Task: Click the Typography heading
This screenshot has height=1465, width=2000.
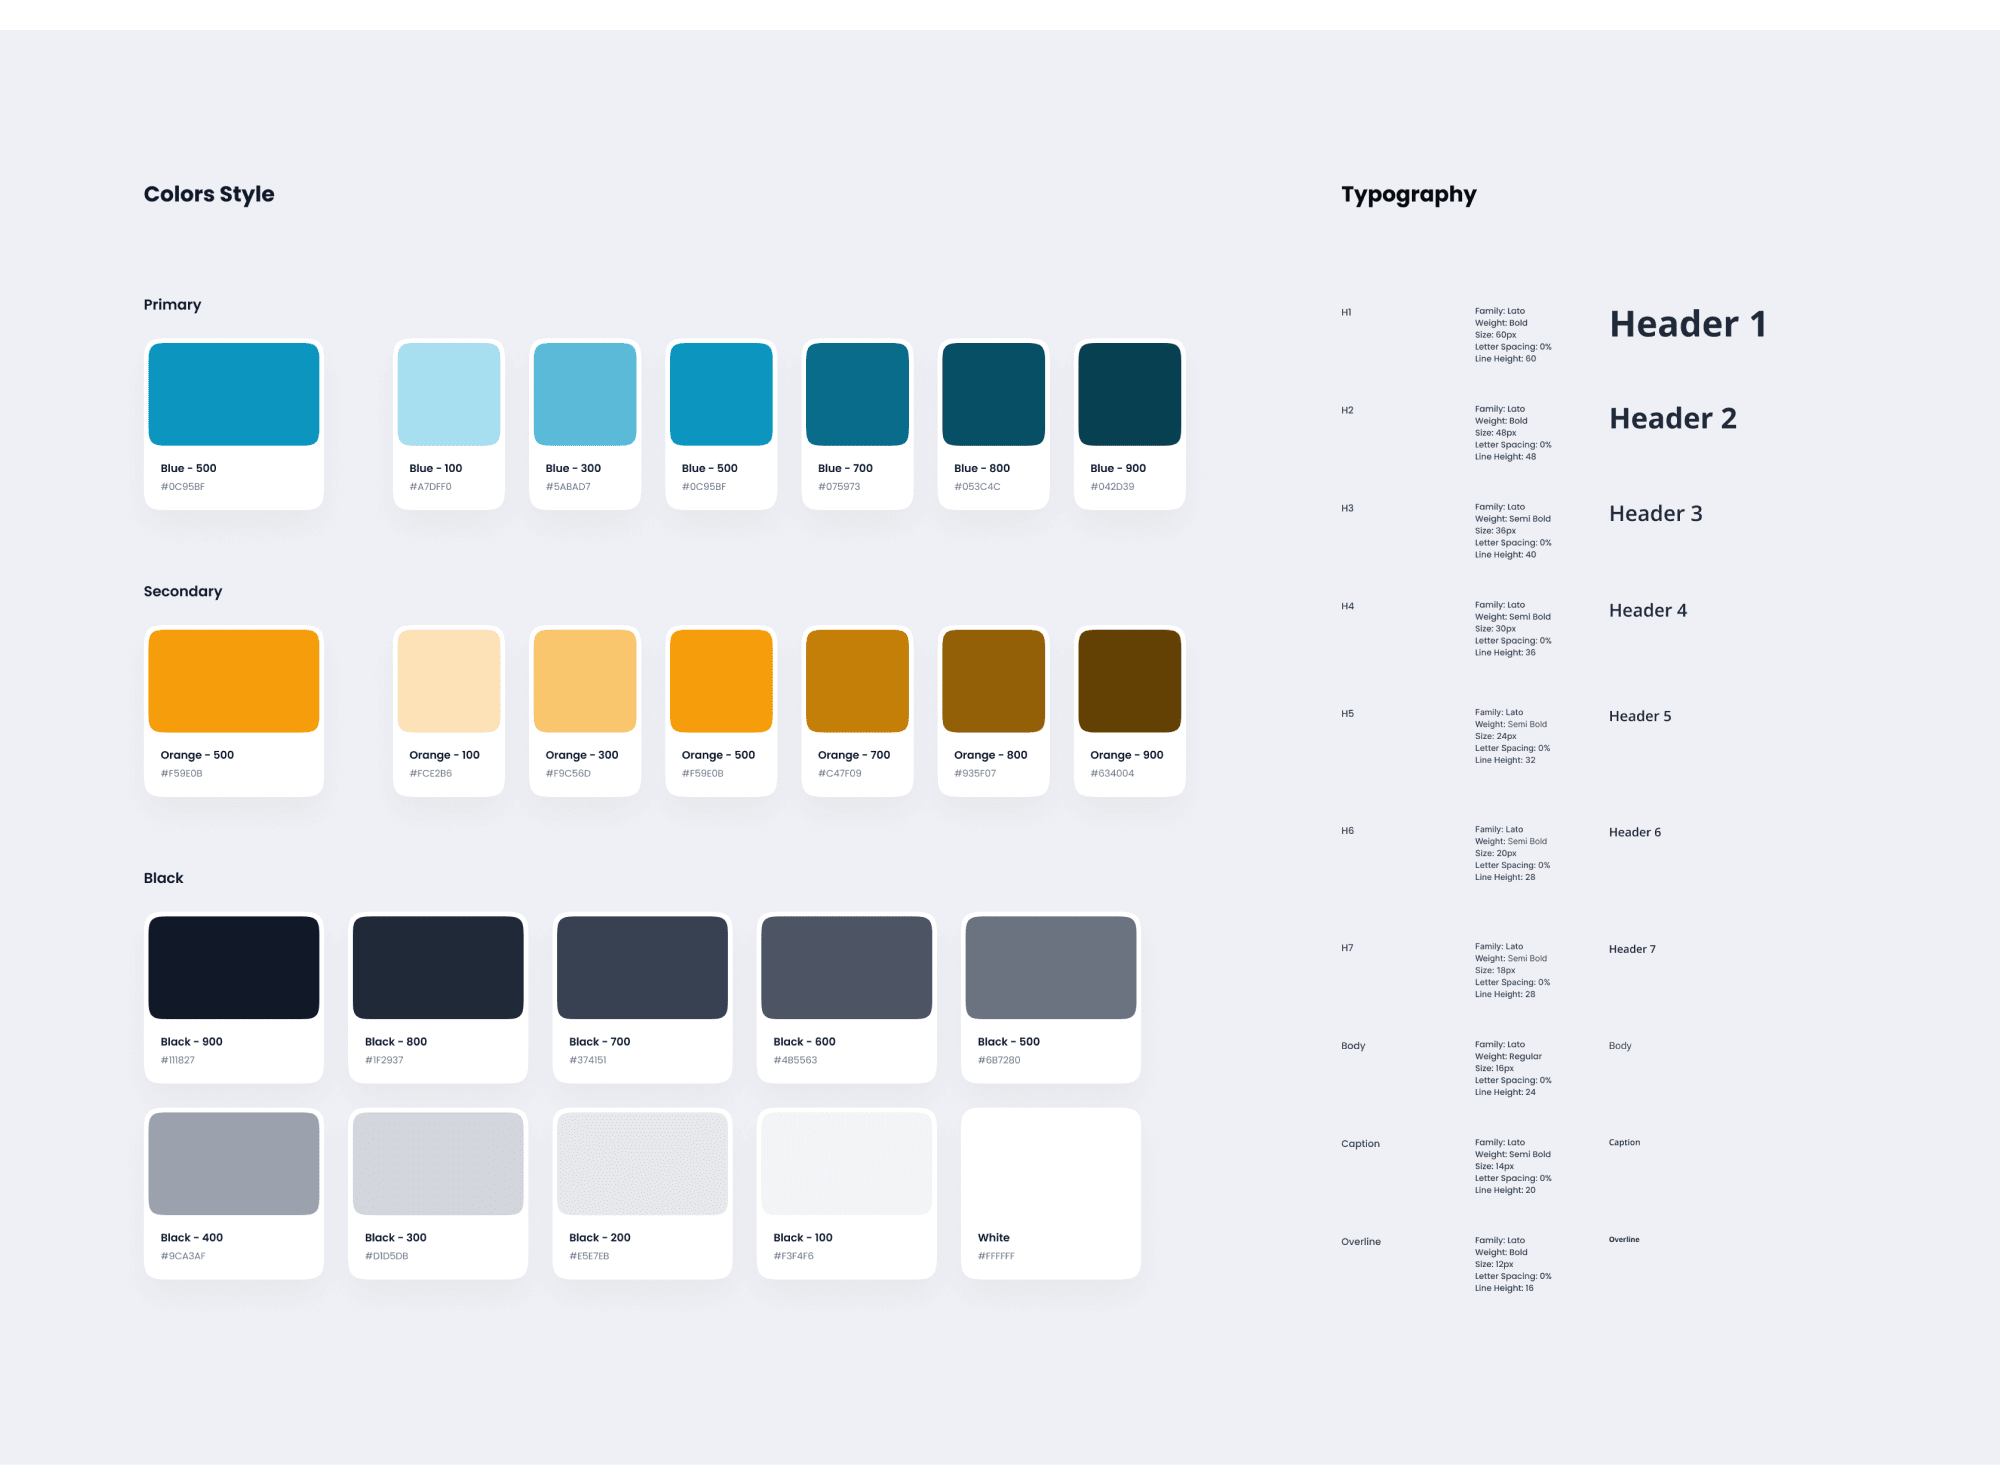Action: pyautogui.click(x=1408, y=195)
